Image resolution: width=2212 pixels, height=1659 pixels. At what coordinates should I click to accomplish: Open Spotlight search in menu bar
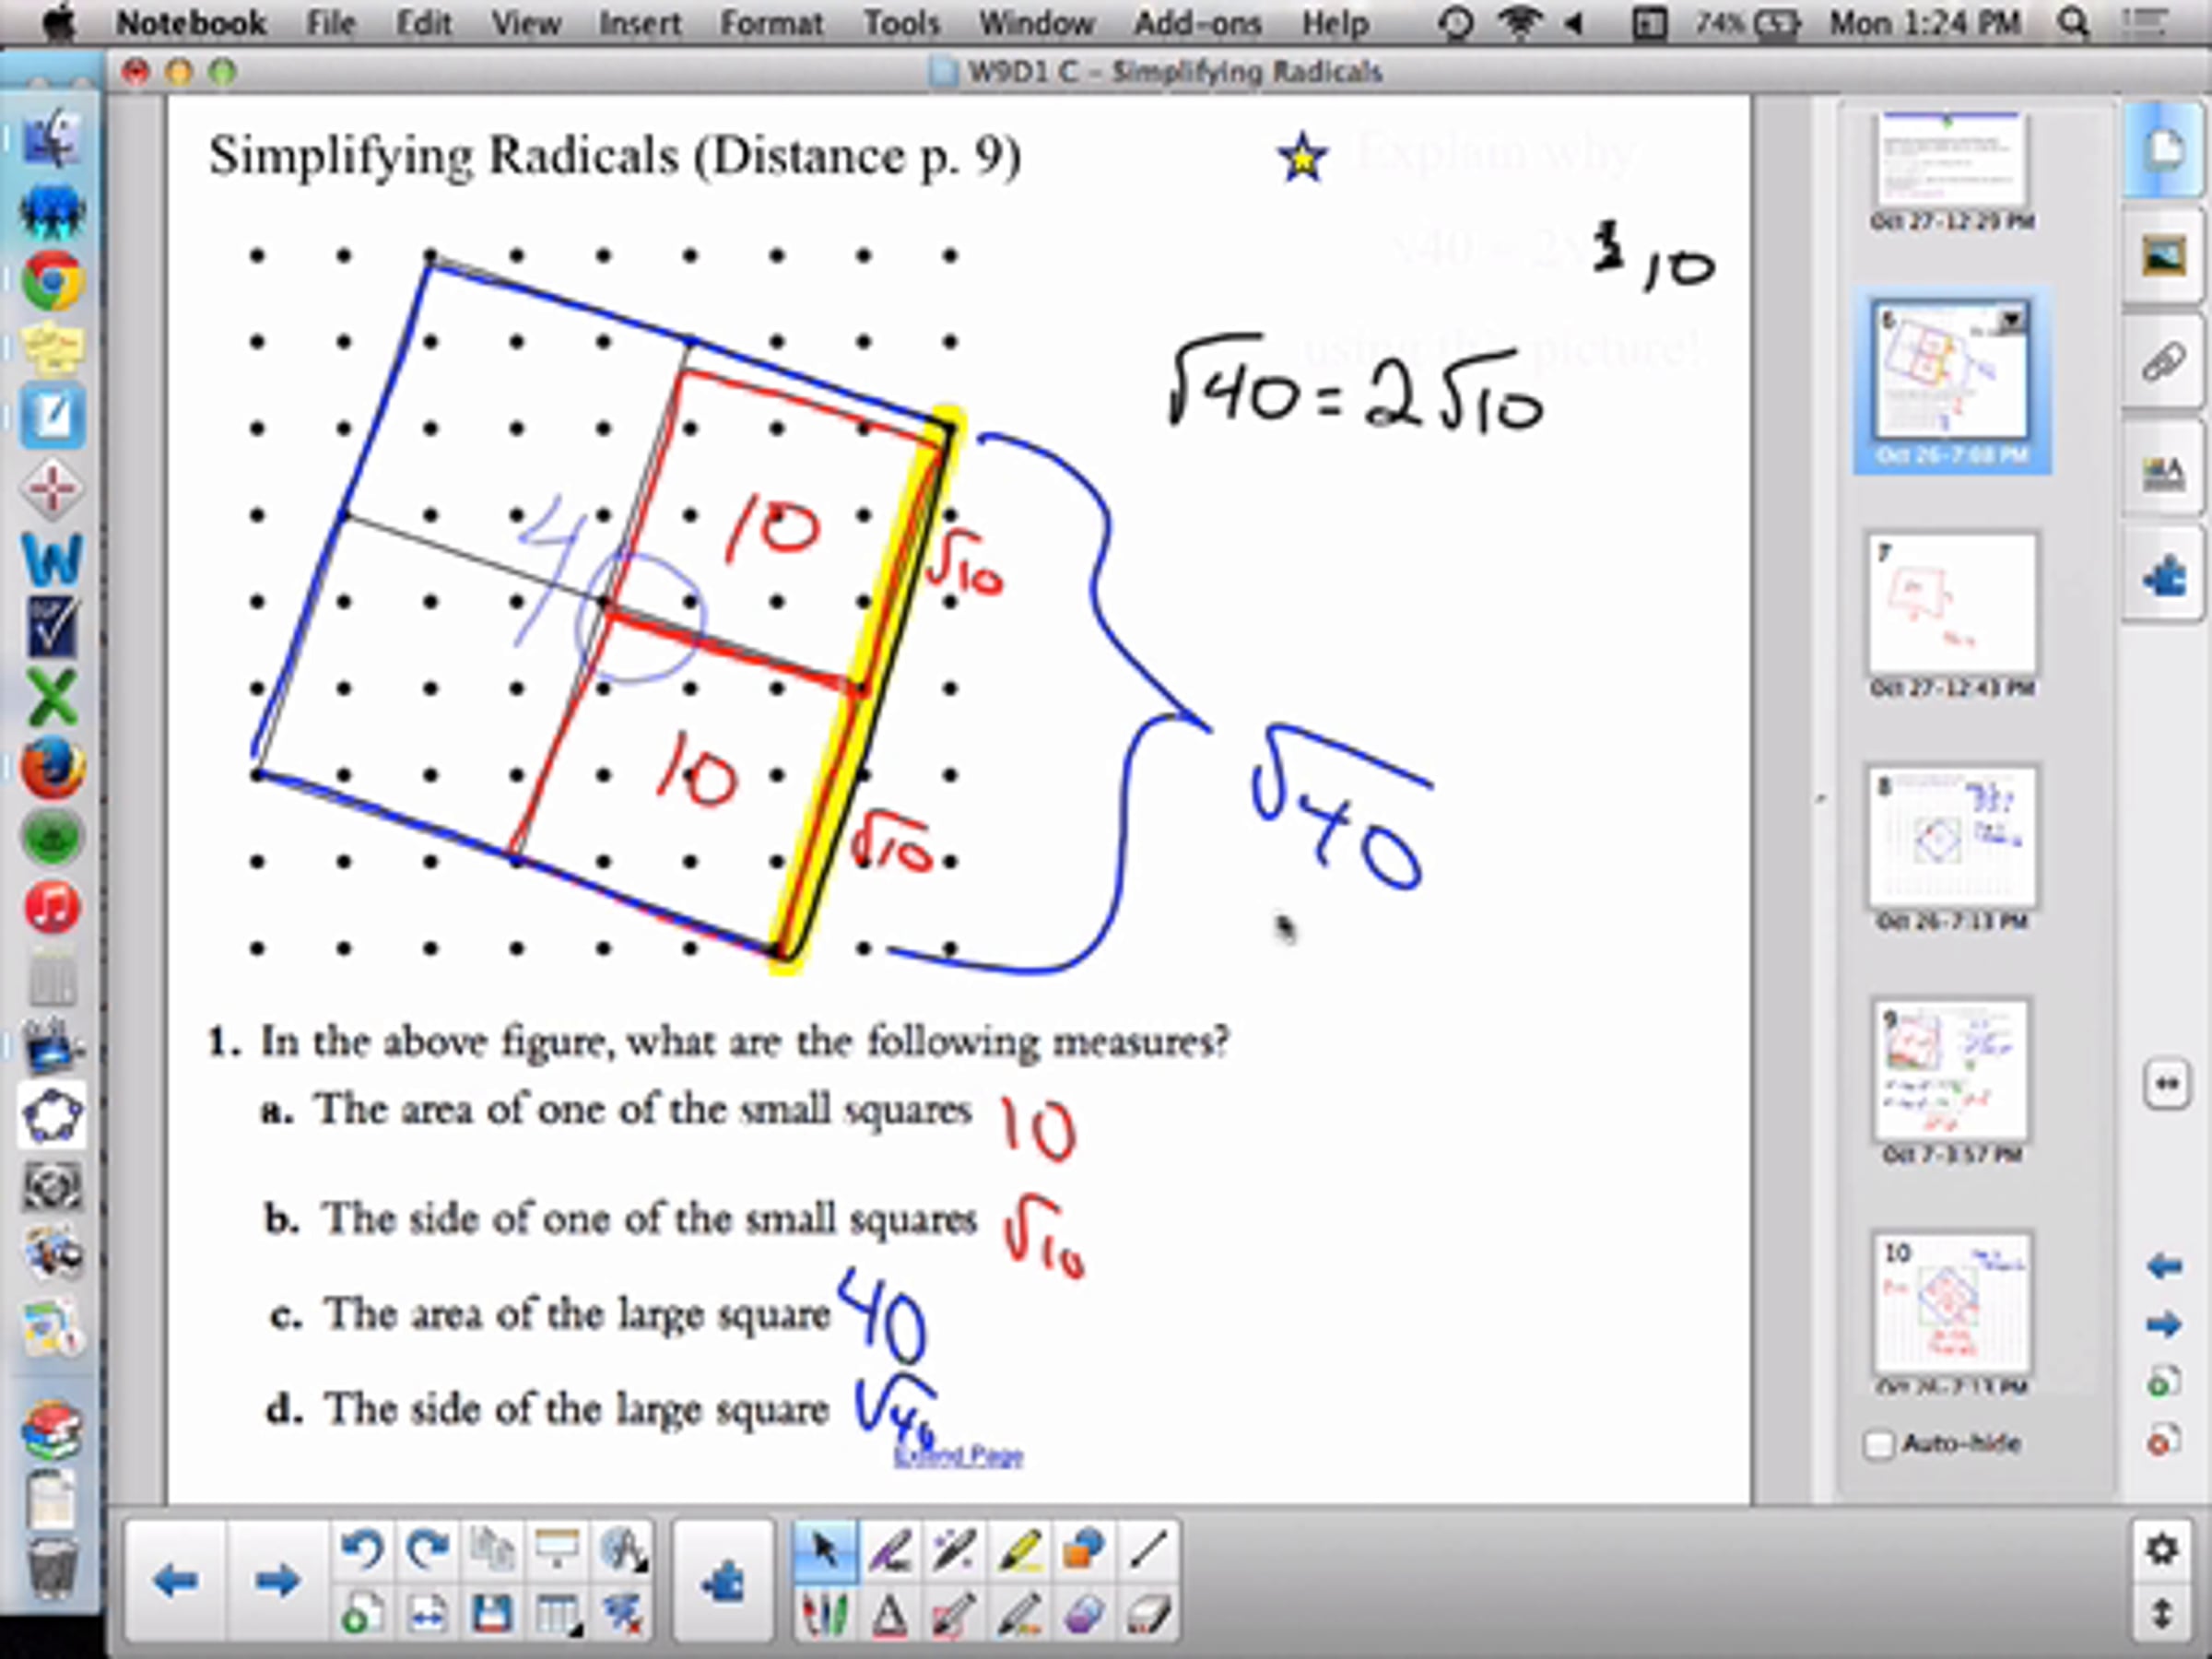point(2073,22)
